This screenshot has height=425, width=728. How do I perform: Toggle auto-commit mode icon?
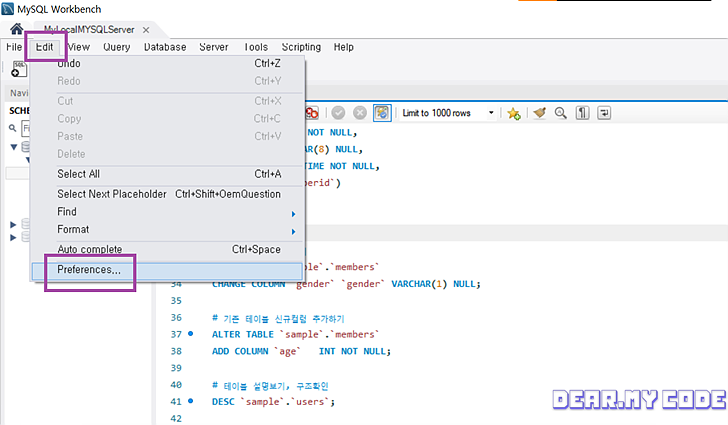click(382, 113)
